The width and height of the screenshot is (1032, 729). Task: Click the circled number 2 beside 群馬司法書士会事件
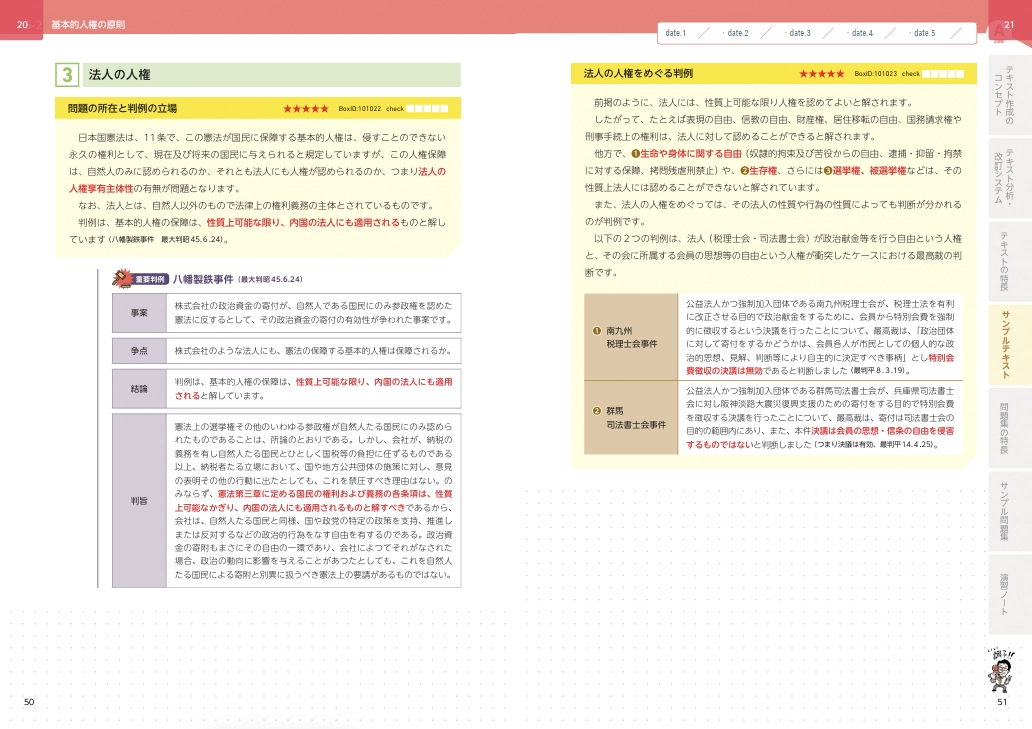(x=597, y=411)
